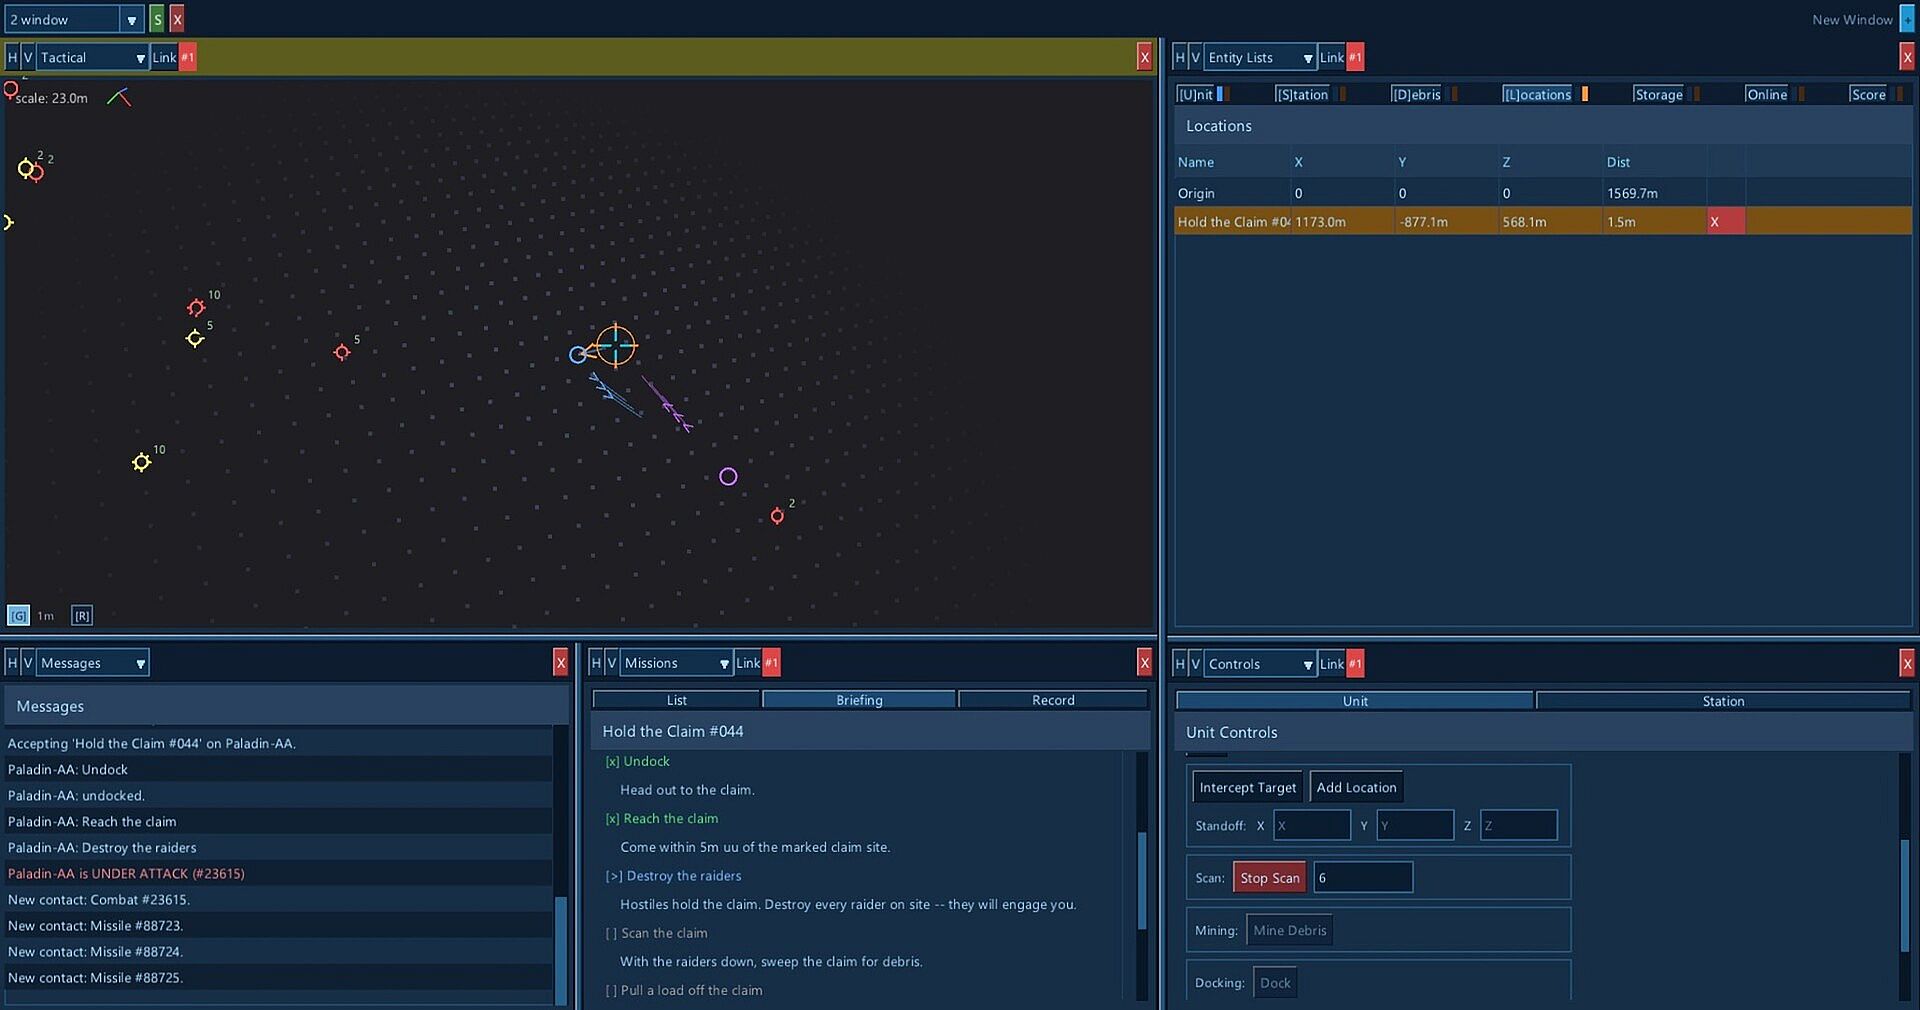
Task: Split Tactical panel horizontally with H
Action: [12, 57]
